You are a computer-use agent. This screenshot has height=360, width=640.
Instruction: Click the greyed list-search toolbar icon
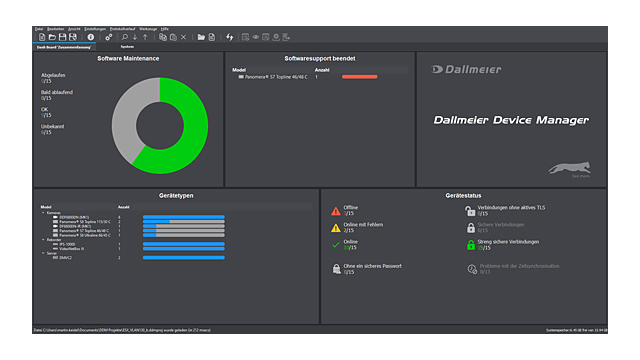click(245, 37)
